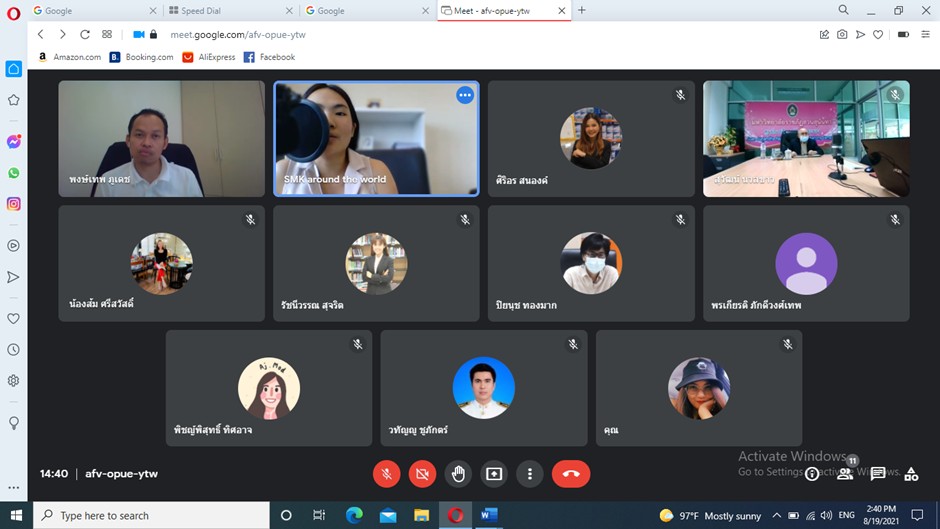Screen dimensions: 940x529
Task: Click the AliExpress bookmark
Action: (209, 57)
